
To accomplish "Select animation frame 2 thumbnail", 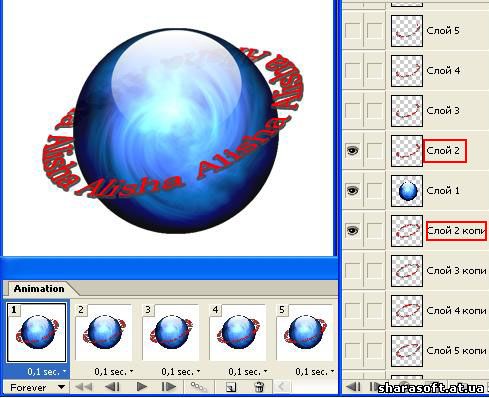I will 104,332.
